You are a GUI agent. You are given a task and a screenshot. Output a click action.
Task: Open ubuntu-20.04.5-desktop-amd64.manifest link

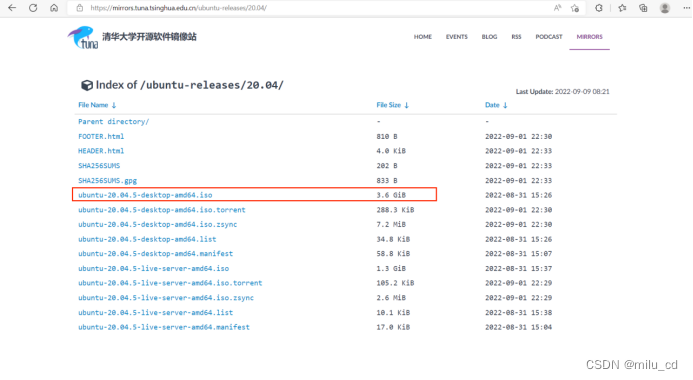coord(156,254)
